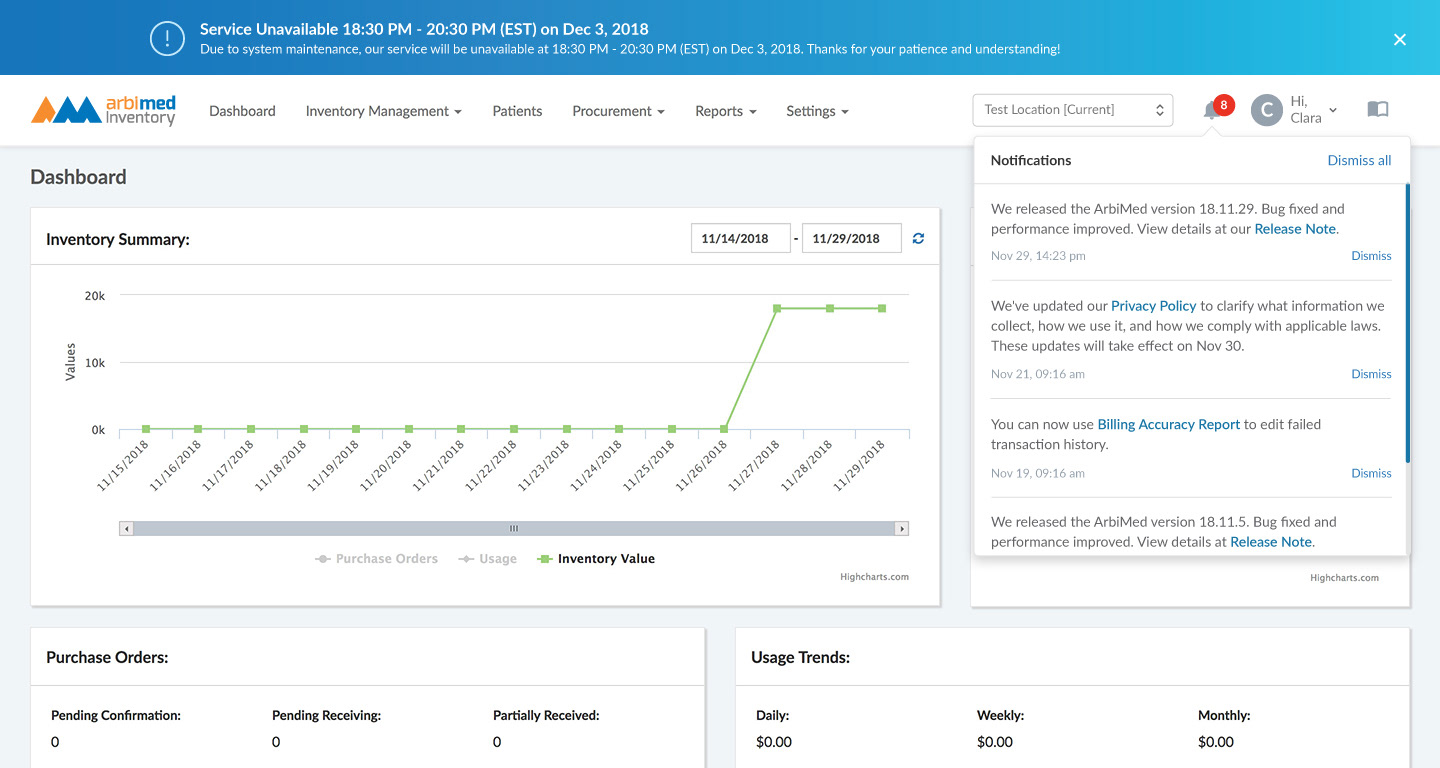
Task: Click Clara's user avatar circle
Action: [x=1267, y=110]
